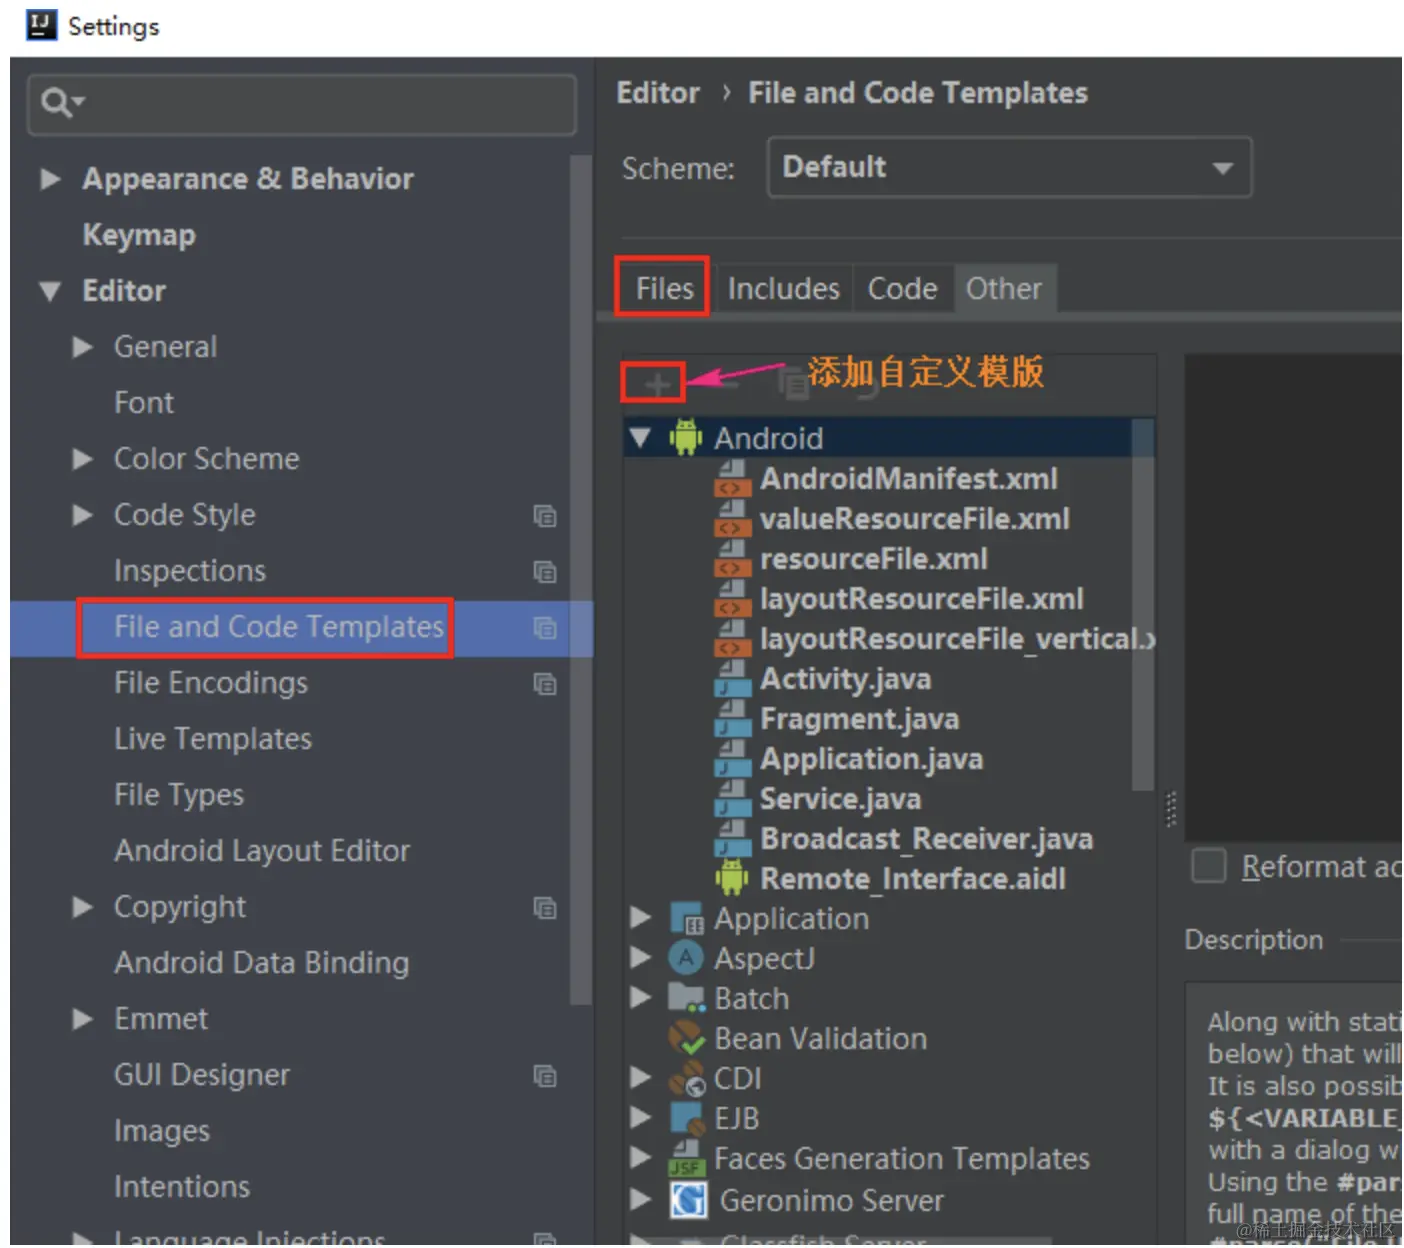1404x1248 pixels.
Task: Click the Fragment.java file icon
Action: pyautogui.click(x=732, y=719)
